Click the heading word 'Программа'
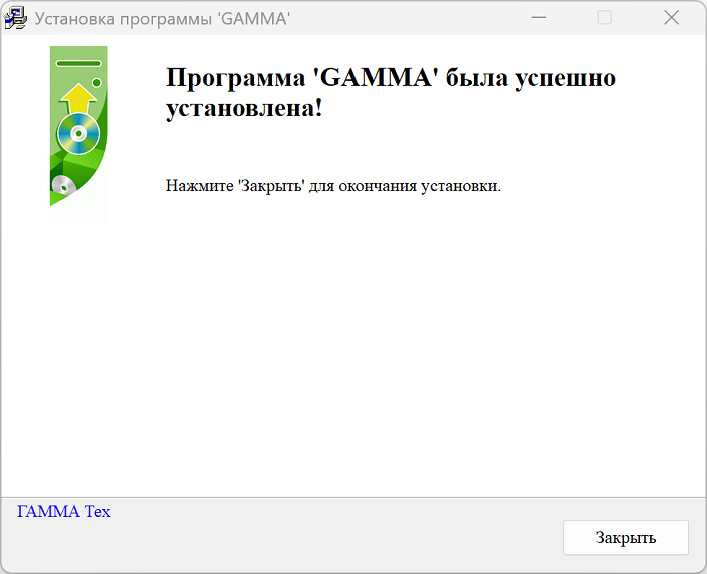The width and height of the screenshot is (707, 574). pos(227,78)
